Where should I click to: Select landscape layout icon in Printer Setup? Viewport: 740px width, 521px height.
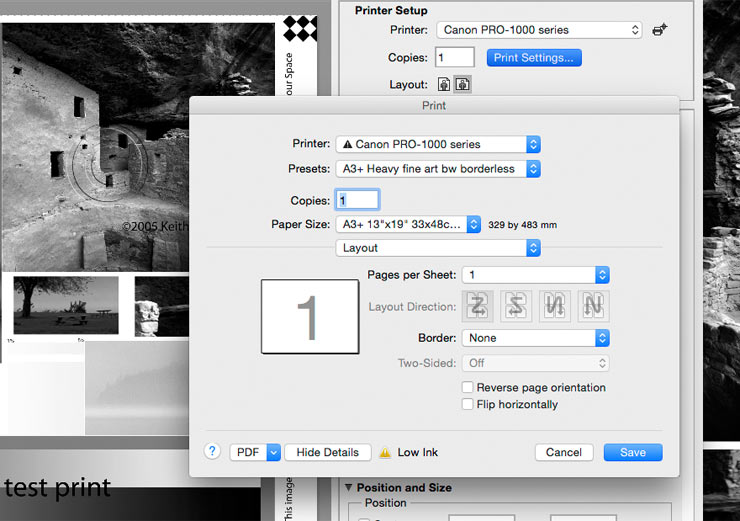tap(462, 84)
